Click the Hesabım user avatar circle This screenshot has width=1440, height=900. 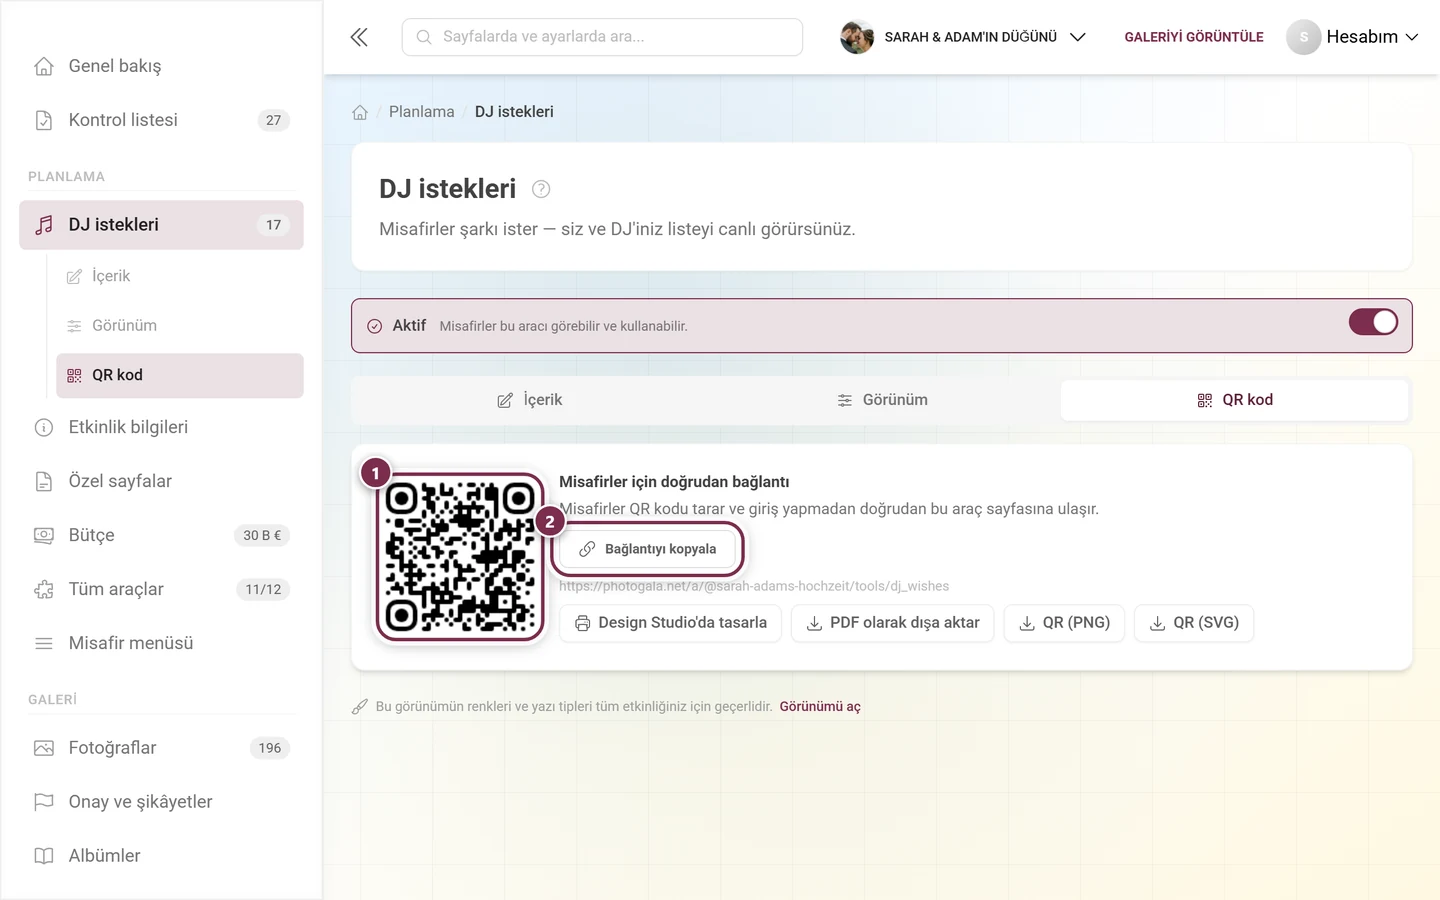(x=1303, y=37)
